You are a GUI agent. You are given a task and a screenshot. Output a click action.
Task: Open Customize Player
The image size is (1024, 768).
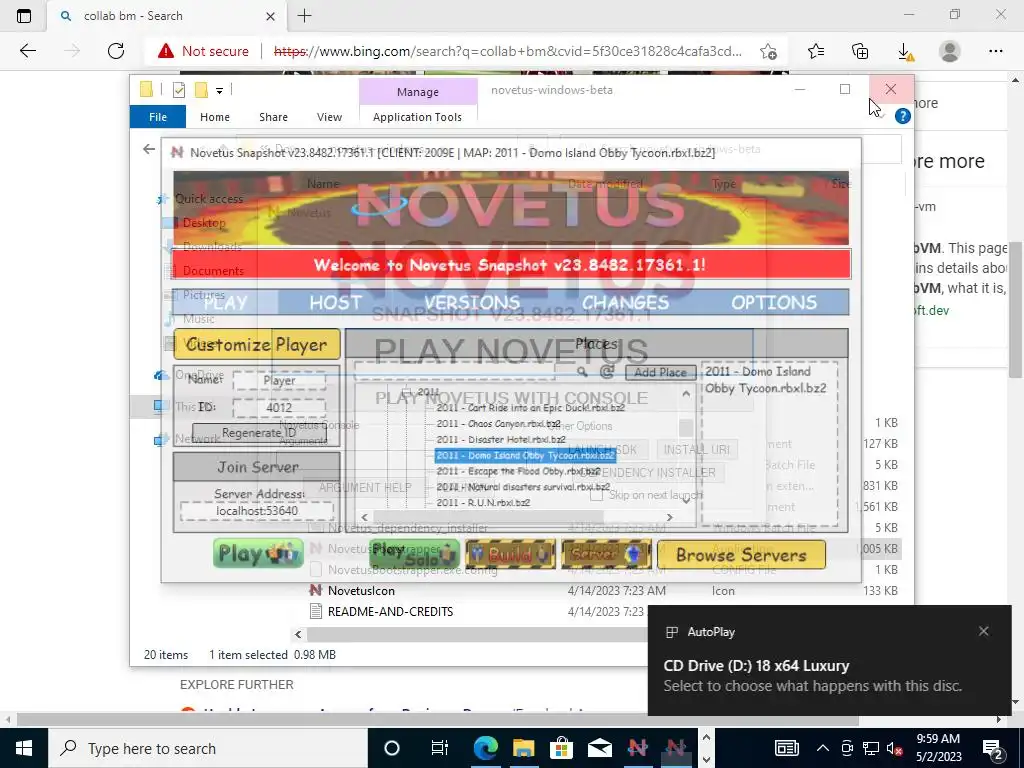257,344
